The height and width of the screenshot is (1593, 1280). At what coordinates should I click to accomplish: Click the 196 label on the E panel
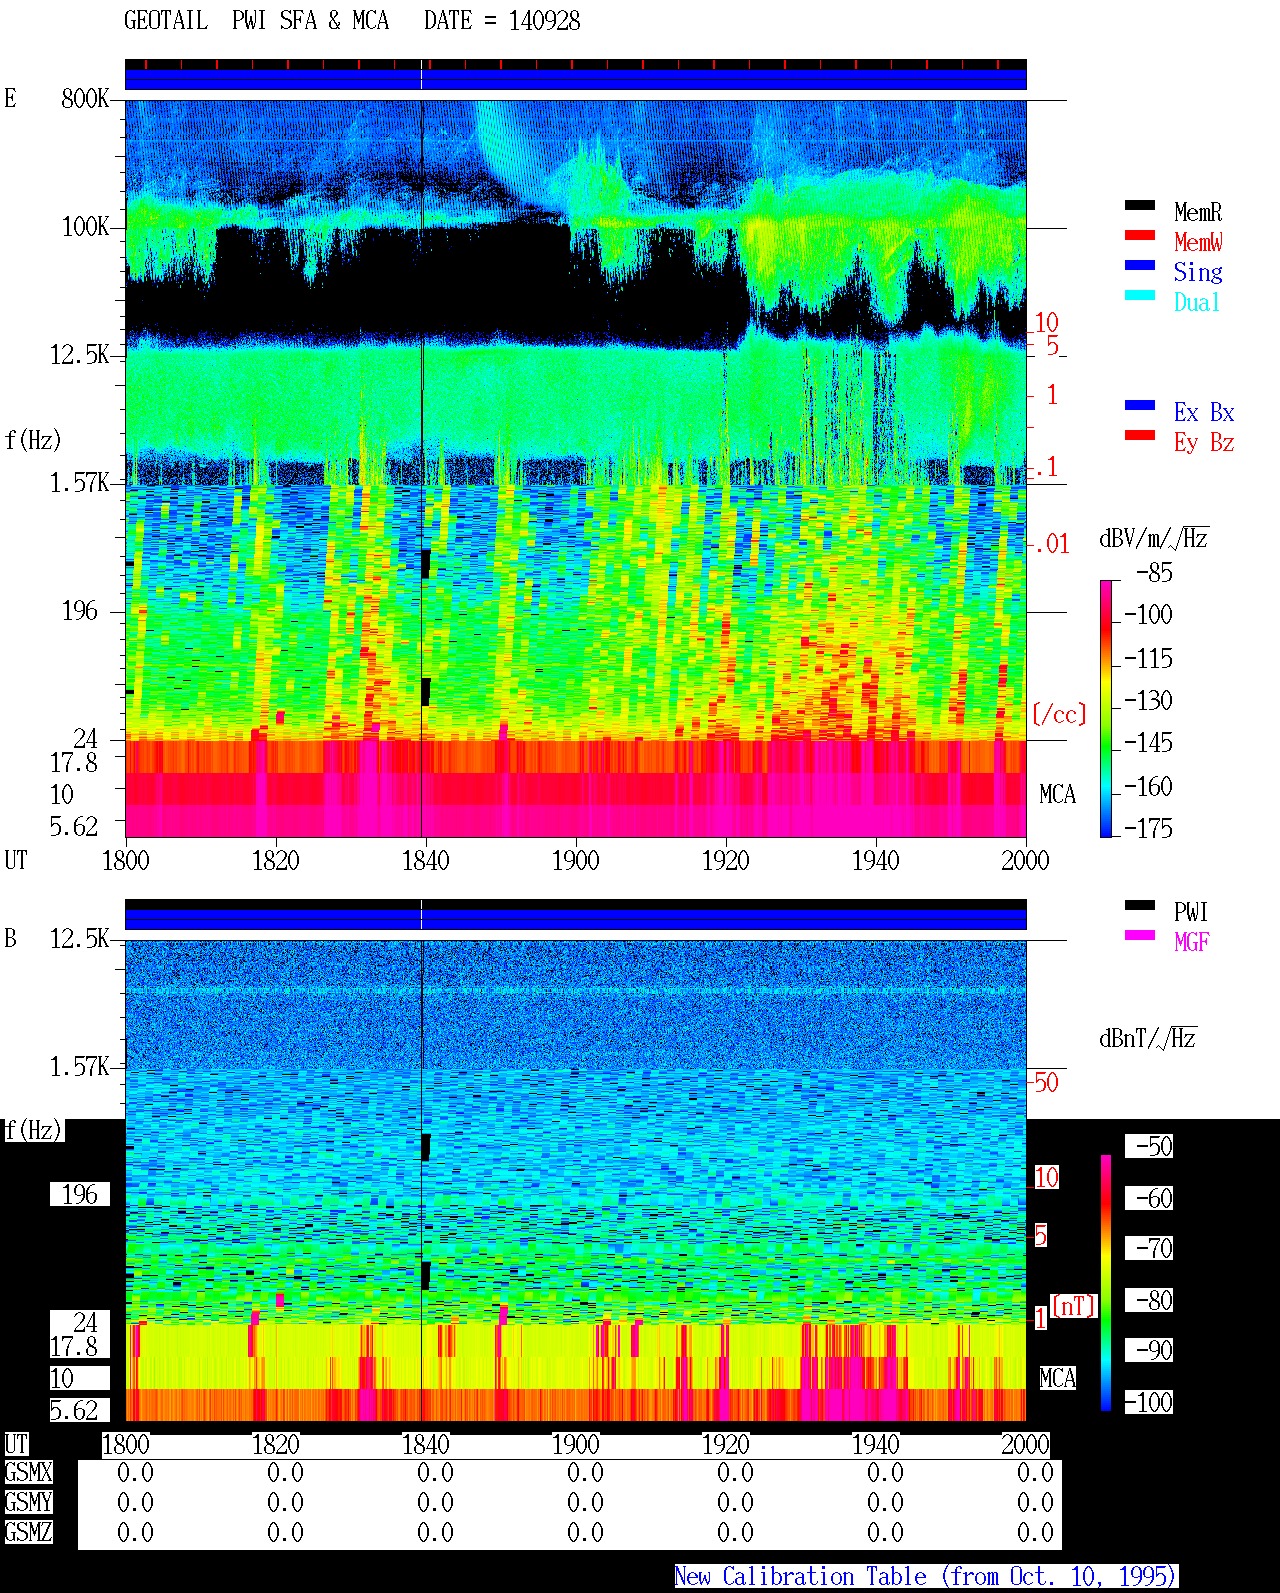point(80,610)
